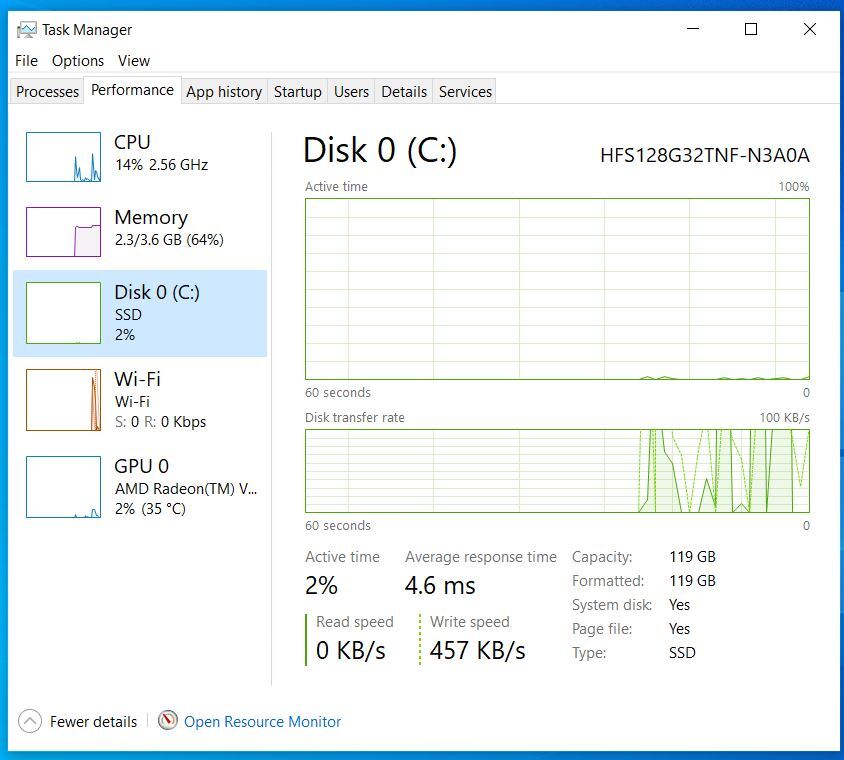The height and width of the screenshot is (760, 844).
Task: Open the Services tab
Action: (464, 91)
